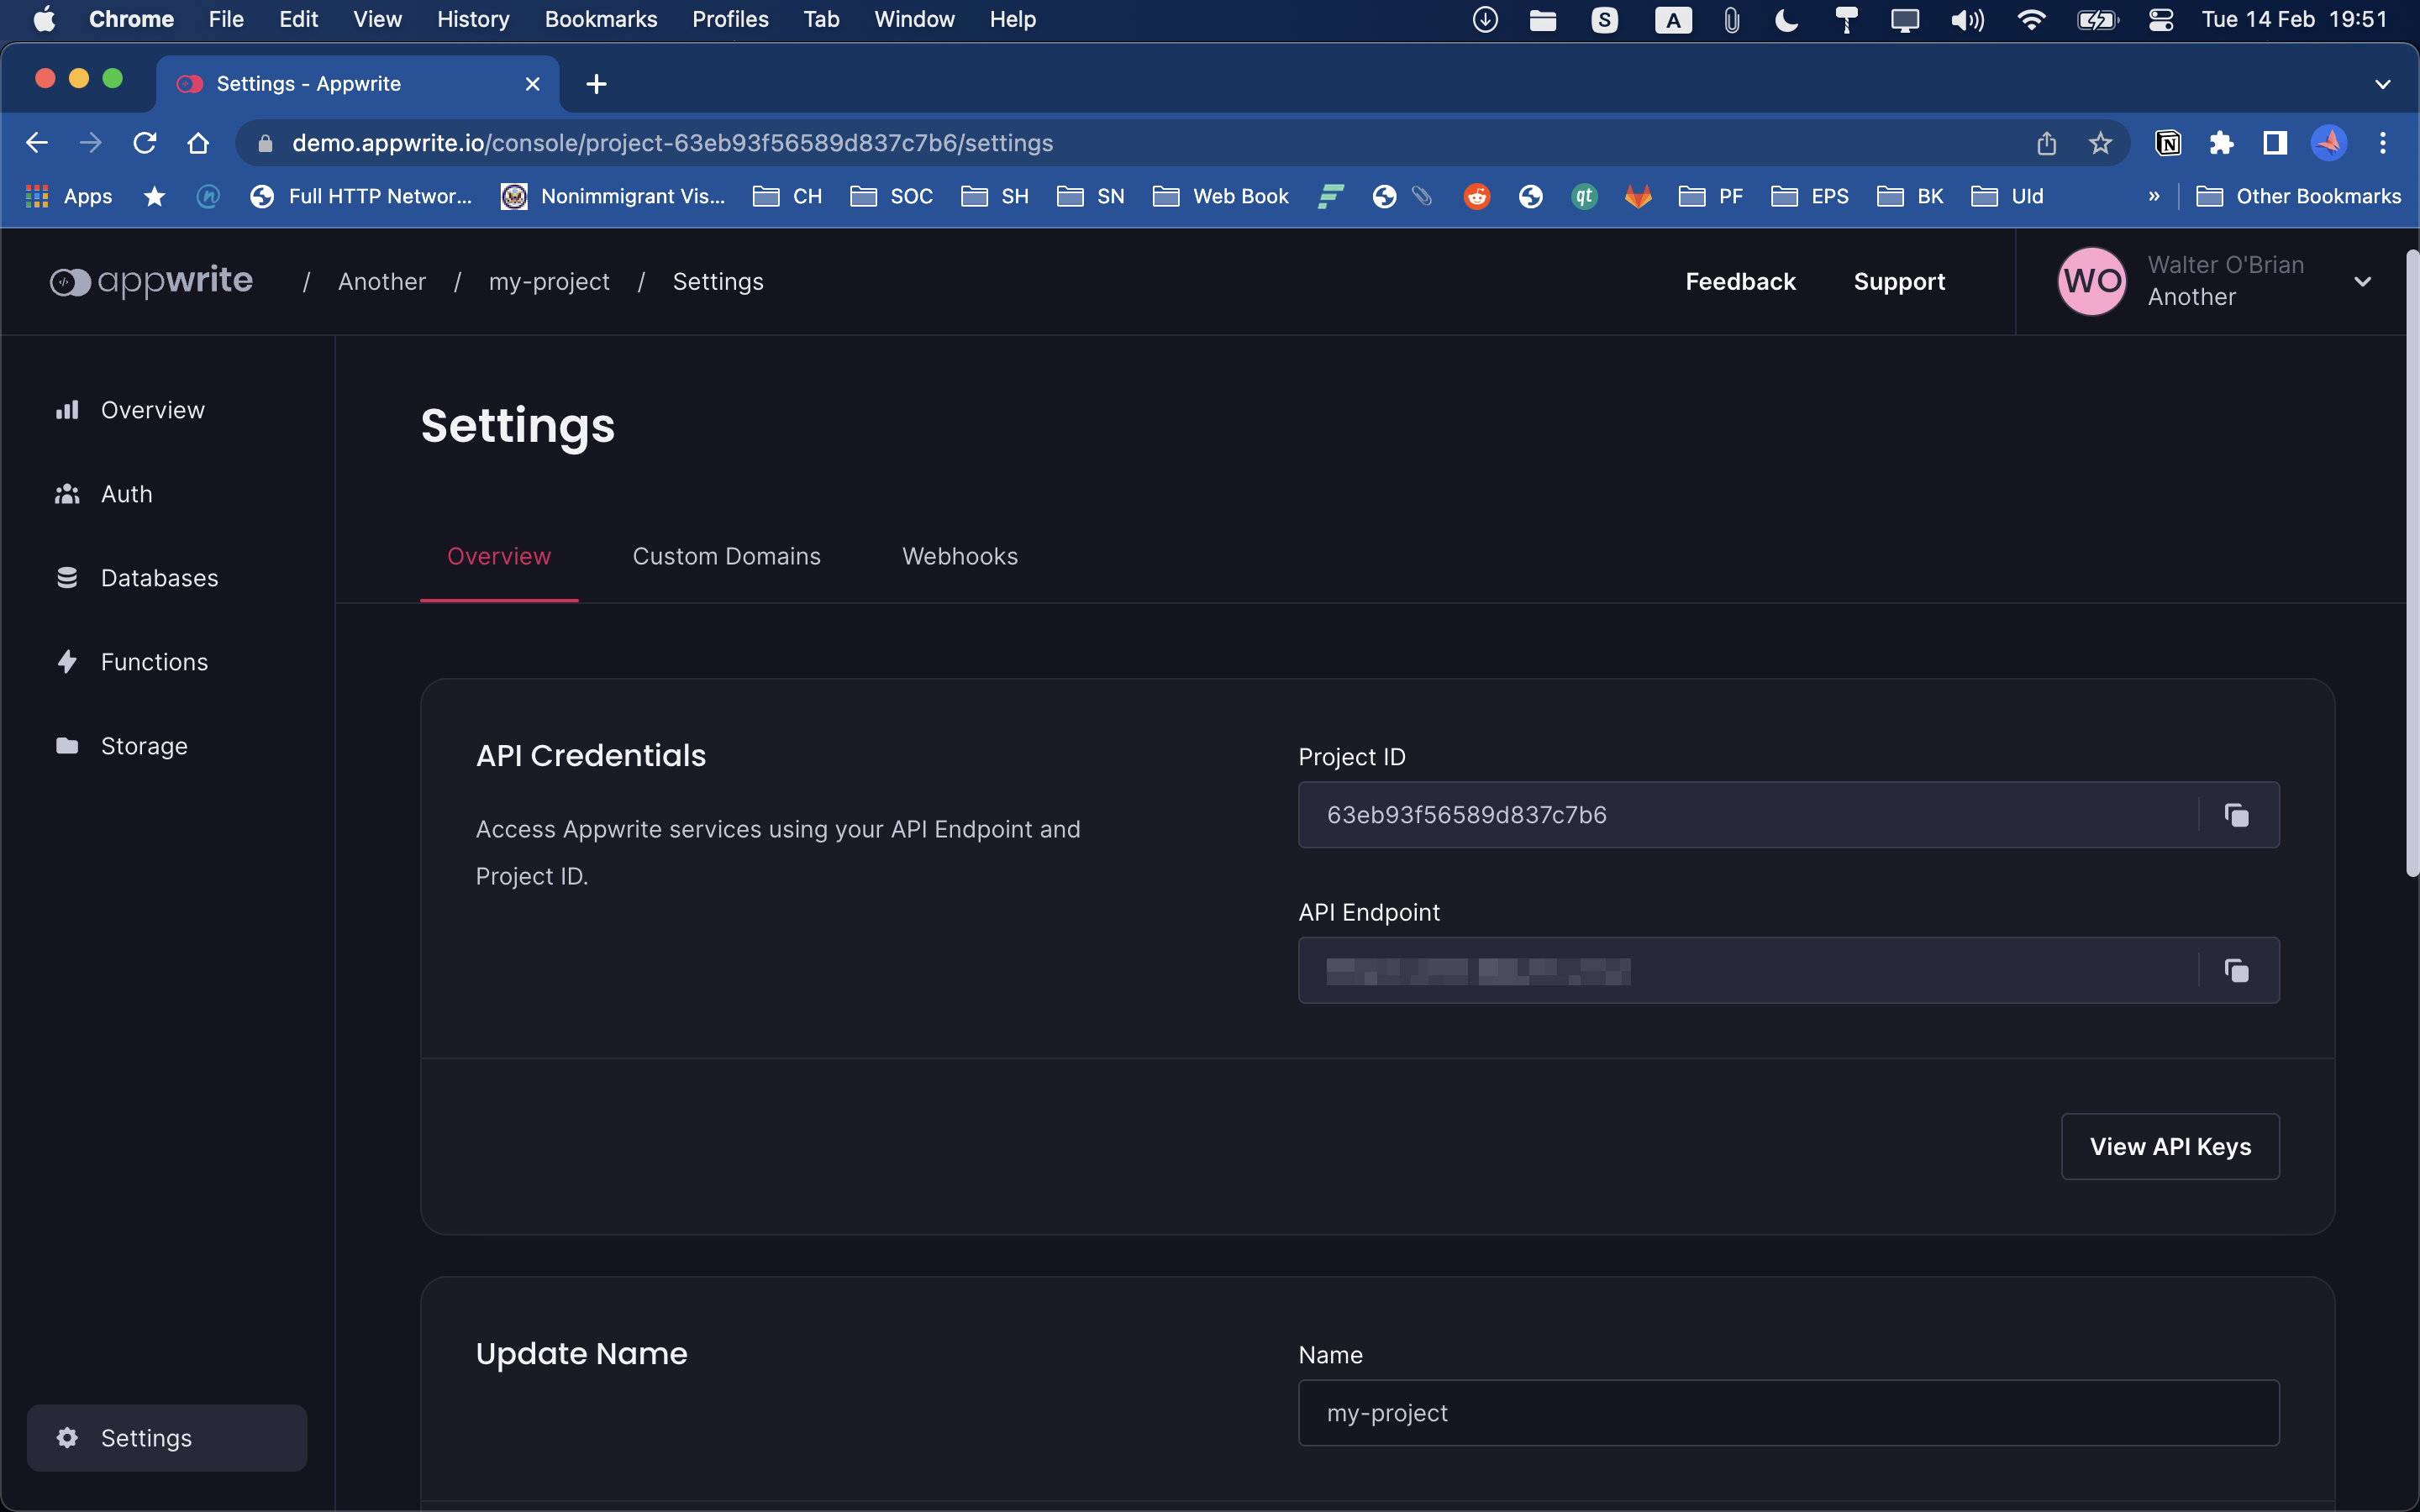
Task: Go to the Another organization breadcrumb
Action: coord(382,281)
